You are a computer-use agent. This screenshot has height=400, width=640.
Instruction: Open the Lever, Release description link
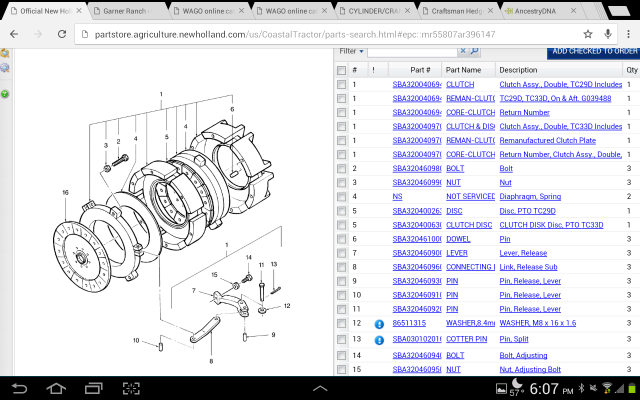(x=523, y=253)
